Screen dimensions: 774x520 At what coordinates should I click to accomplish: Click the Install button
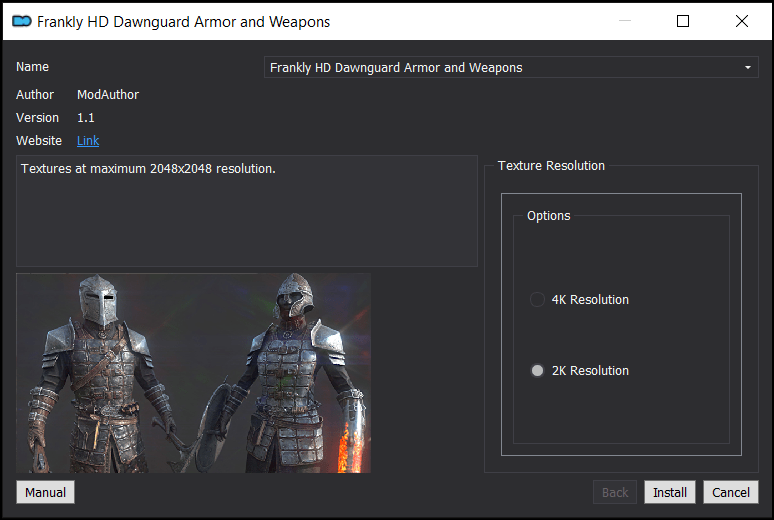[669, 492]
